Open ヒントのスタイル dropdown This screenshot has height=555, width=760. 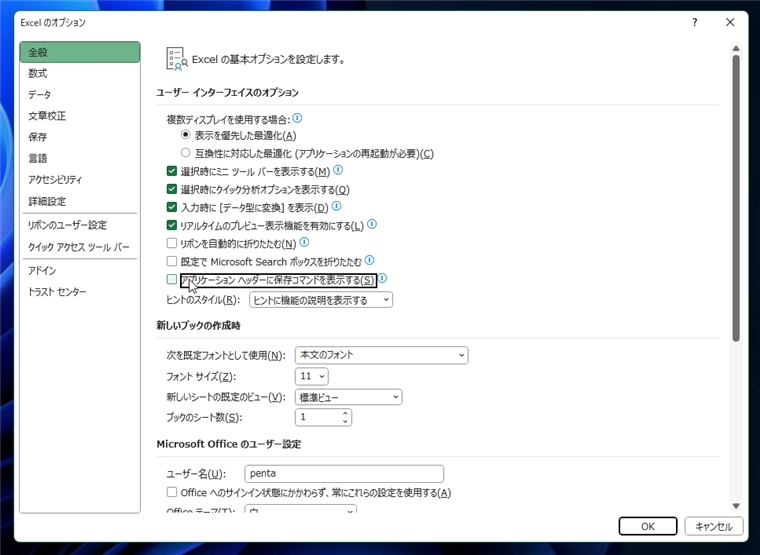click(x=321, y=300)
